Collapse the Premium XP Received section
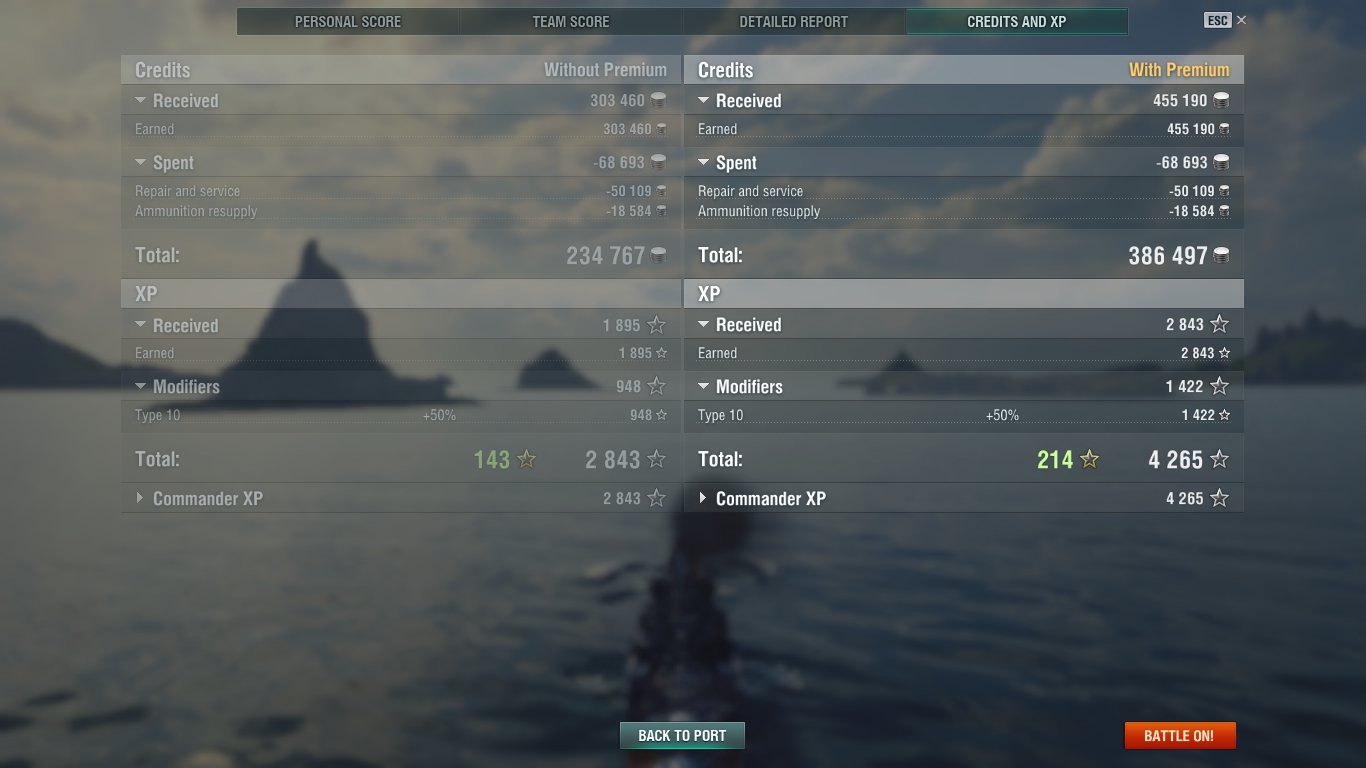The width and height of the screenshot is (1366, 768). (x=703, y=324)
